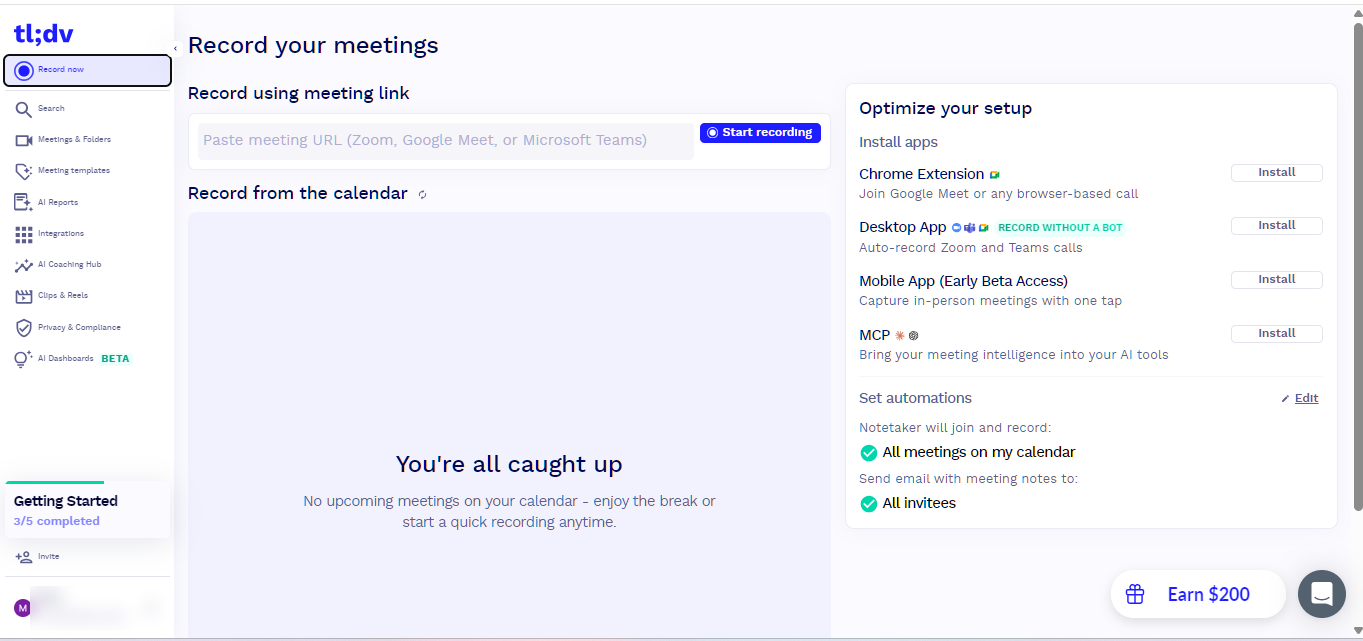Click the Record now circle icon
This screenshot has width=1363, height=641.
(24, 70)
